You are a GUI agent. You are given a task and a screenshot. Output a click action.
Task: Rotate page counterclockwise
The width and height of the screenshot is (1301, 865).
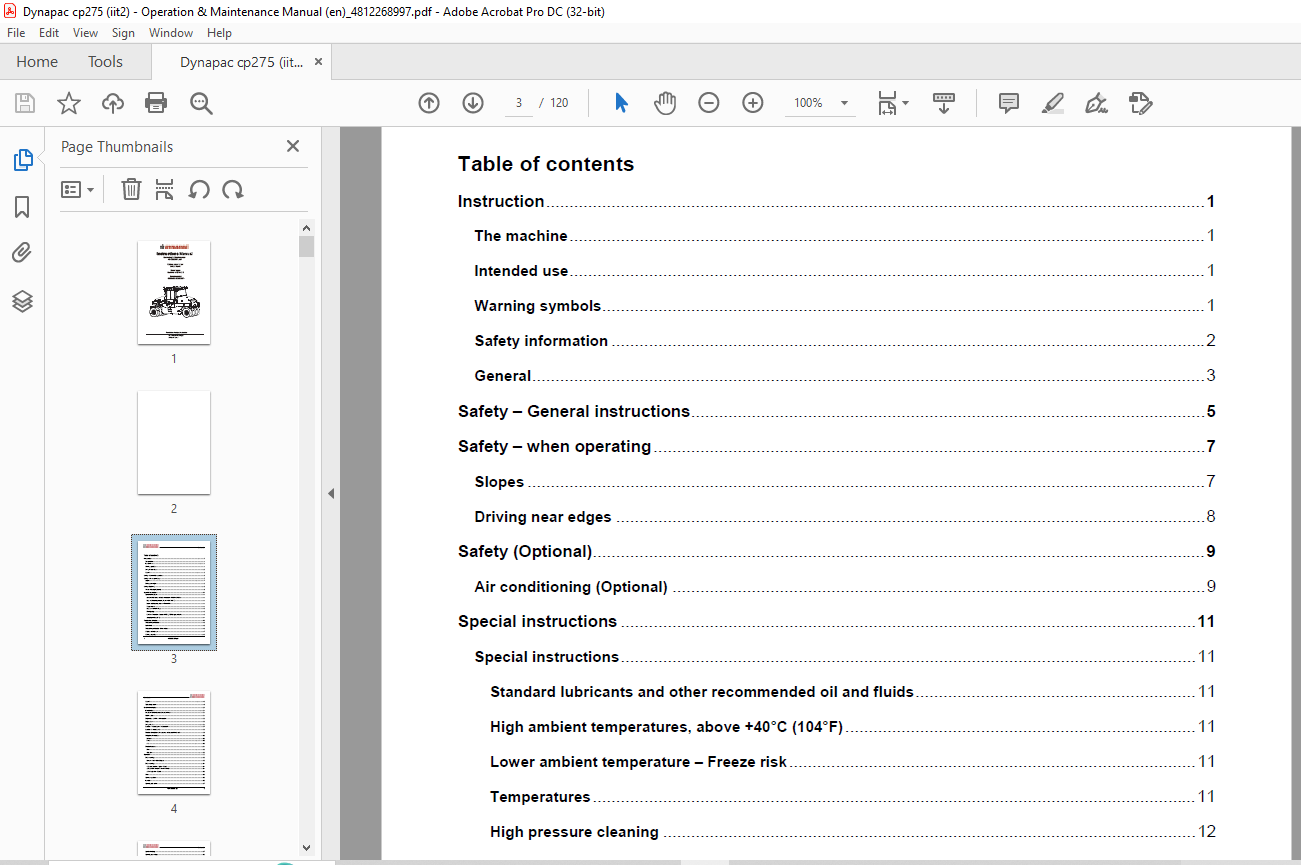[199, 189]
